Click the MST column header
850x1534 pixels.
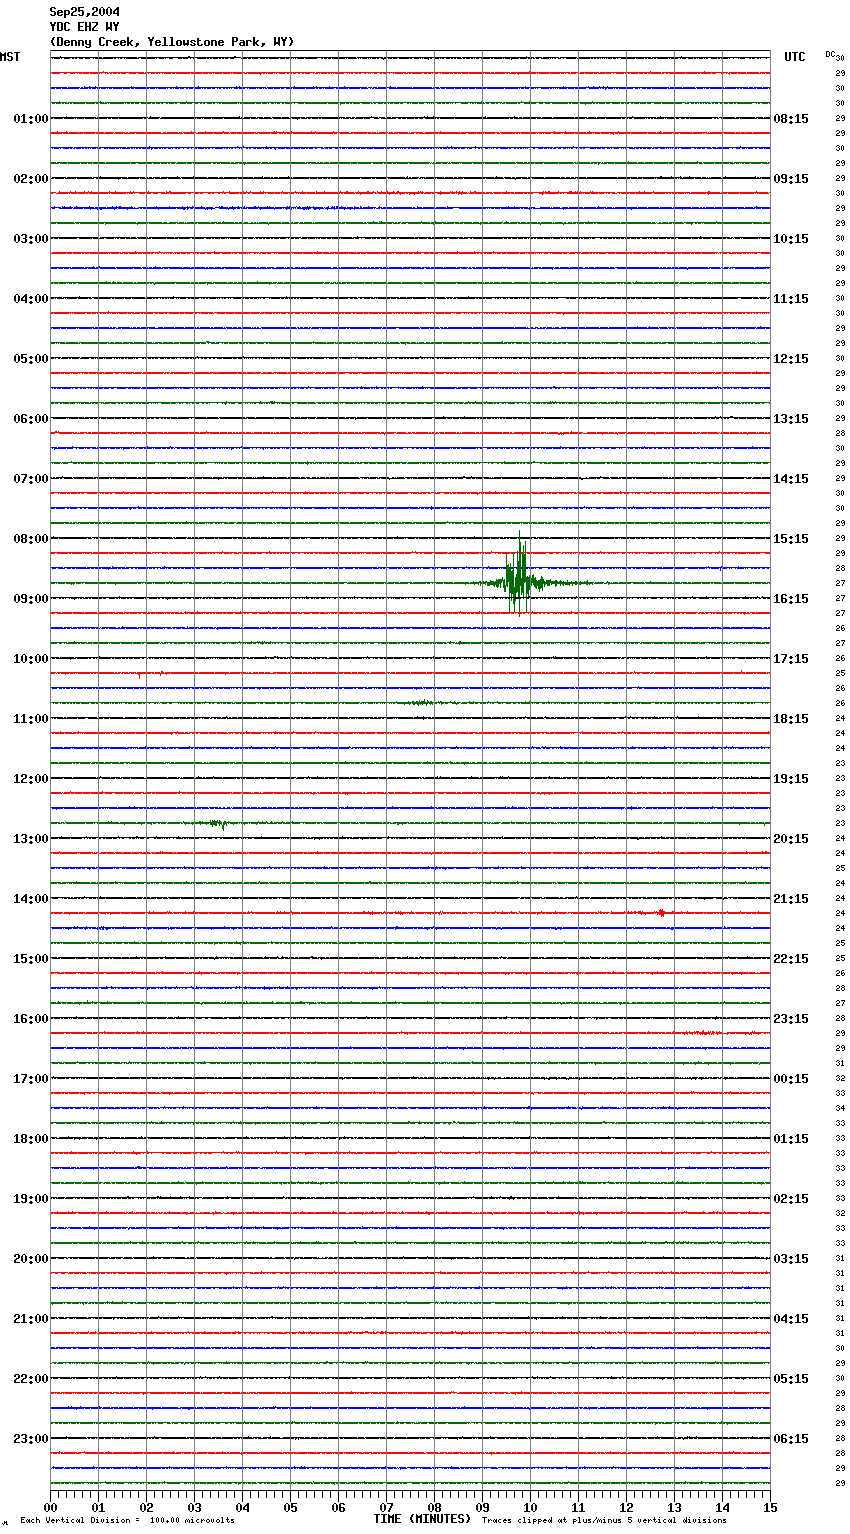(x=10, y=57)
